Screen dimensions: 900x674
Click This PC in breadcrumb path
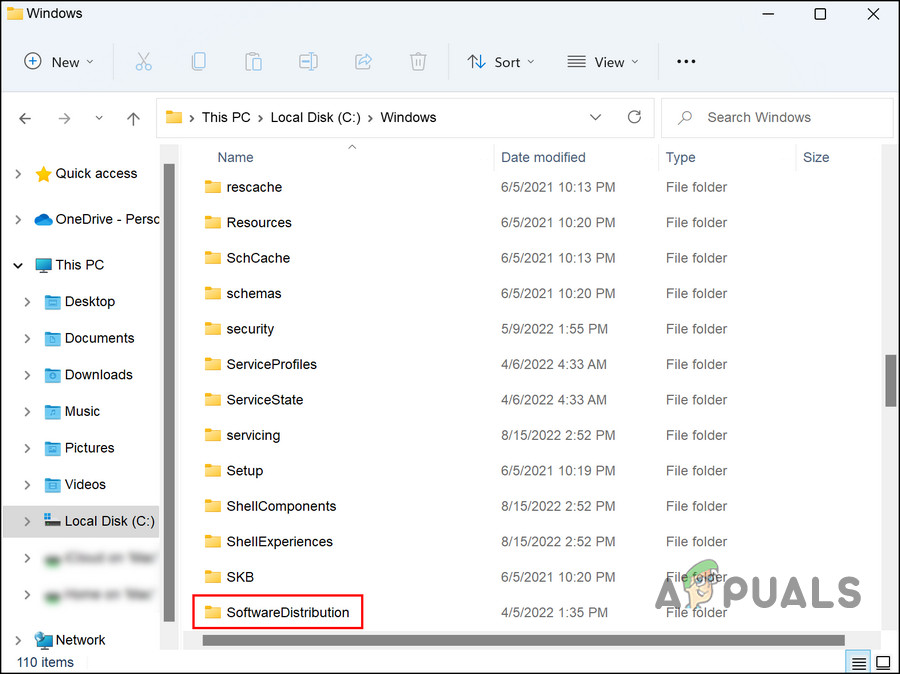[226, 117]
